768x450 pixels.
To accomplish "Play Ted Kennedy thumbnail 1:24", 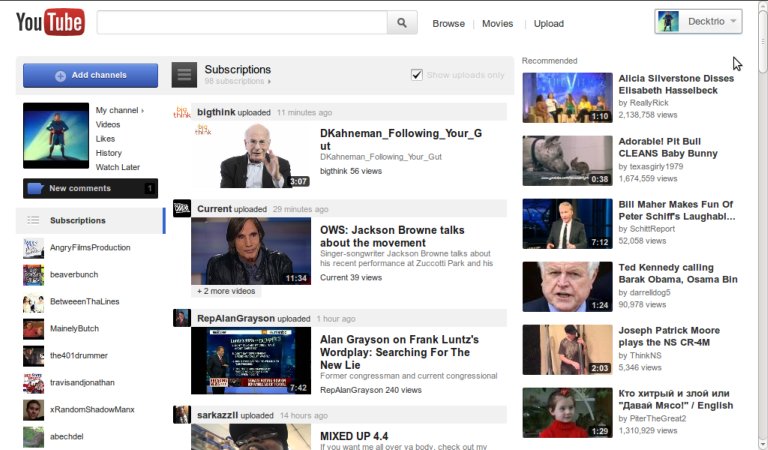I will (567, 287).
